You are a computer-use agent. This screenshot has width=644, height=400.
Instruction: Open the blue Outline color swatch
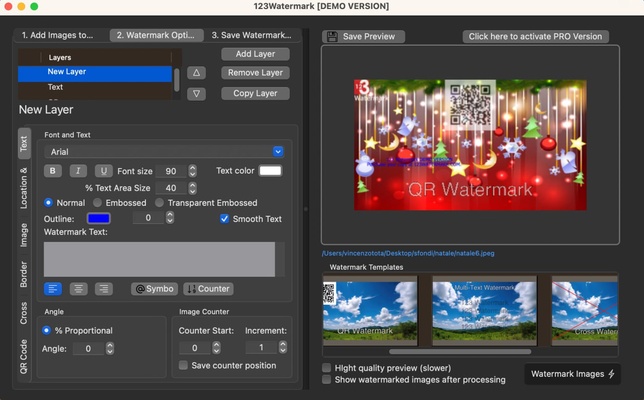[x=99, y=218]
